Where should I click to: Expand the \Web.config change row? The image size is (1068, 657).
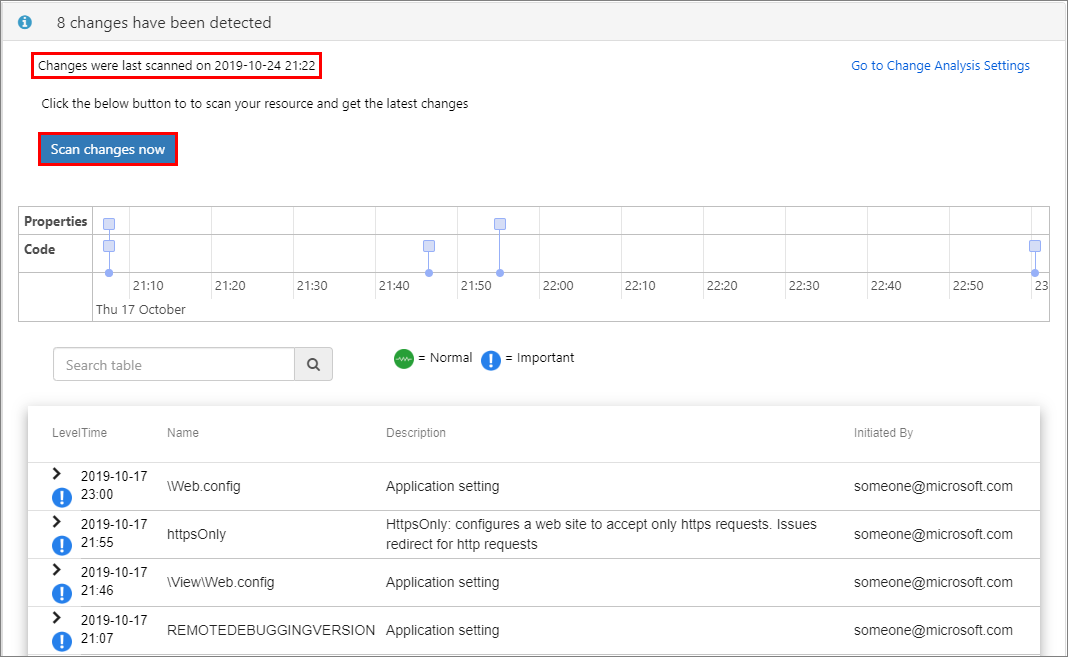[57, 474]
